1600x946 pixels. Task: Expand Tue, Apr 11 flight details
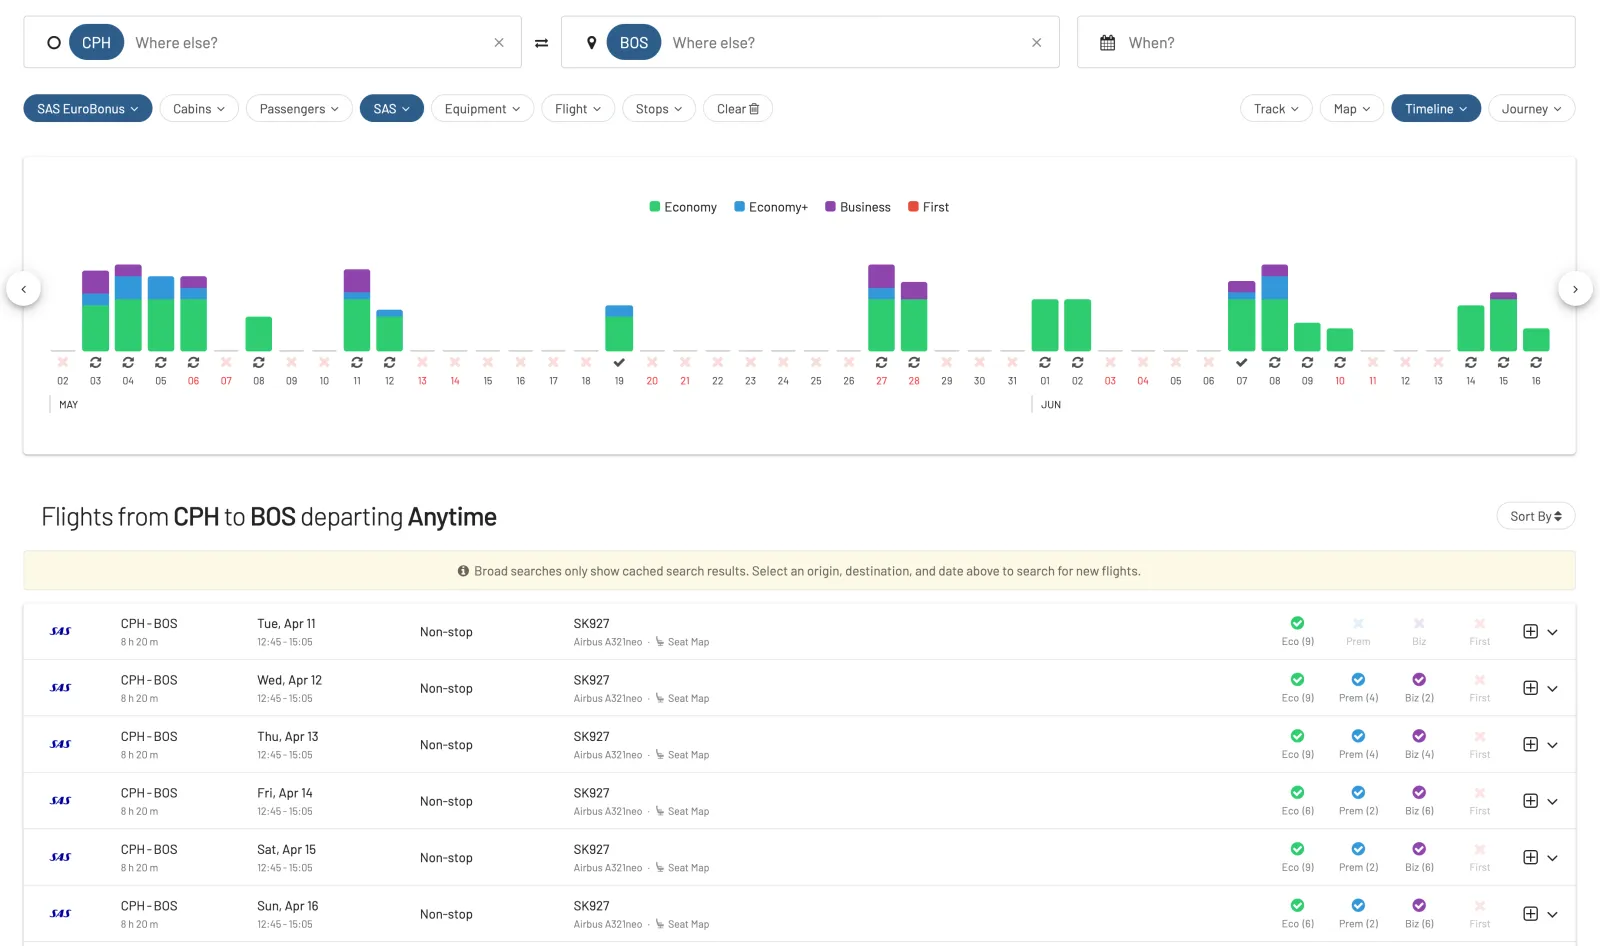pyautogui.click(x=1553, y=632)
